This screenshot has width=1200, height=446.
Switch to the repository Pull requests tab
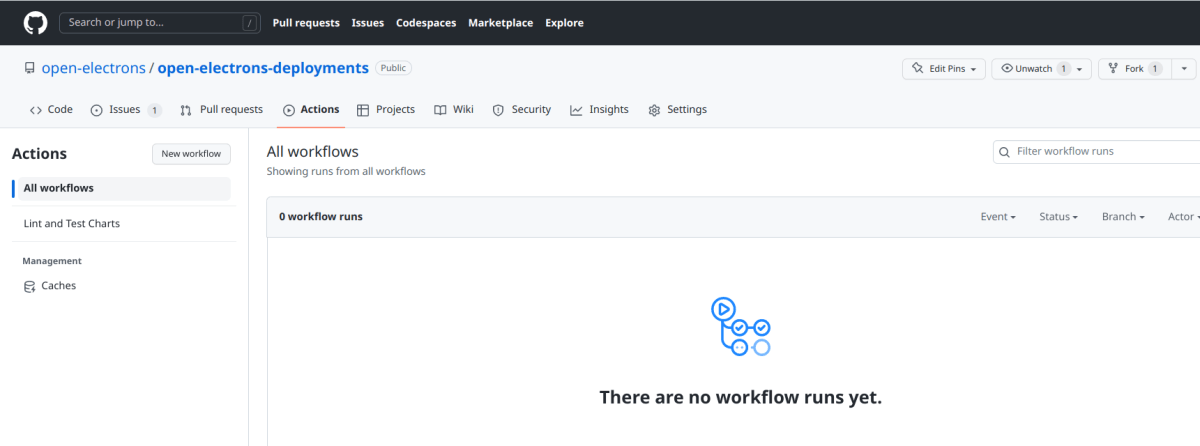click(221, 110)
